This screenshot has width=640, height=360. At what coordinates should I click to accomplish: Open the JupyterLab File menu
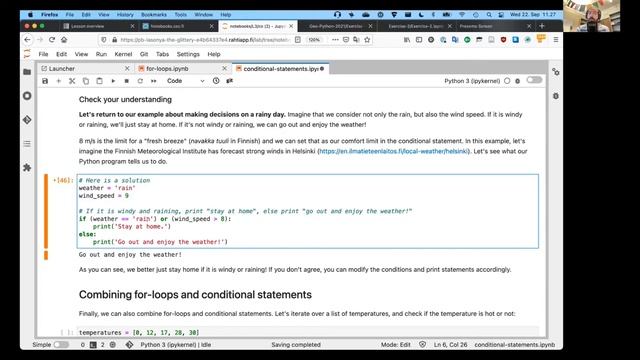point(43,54)
